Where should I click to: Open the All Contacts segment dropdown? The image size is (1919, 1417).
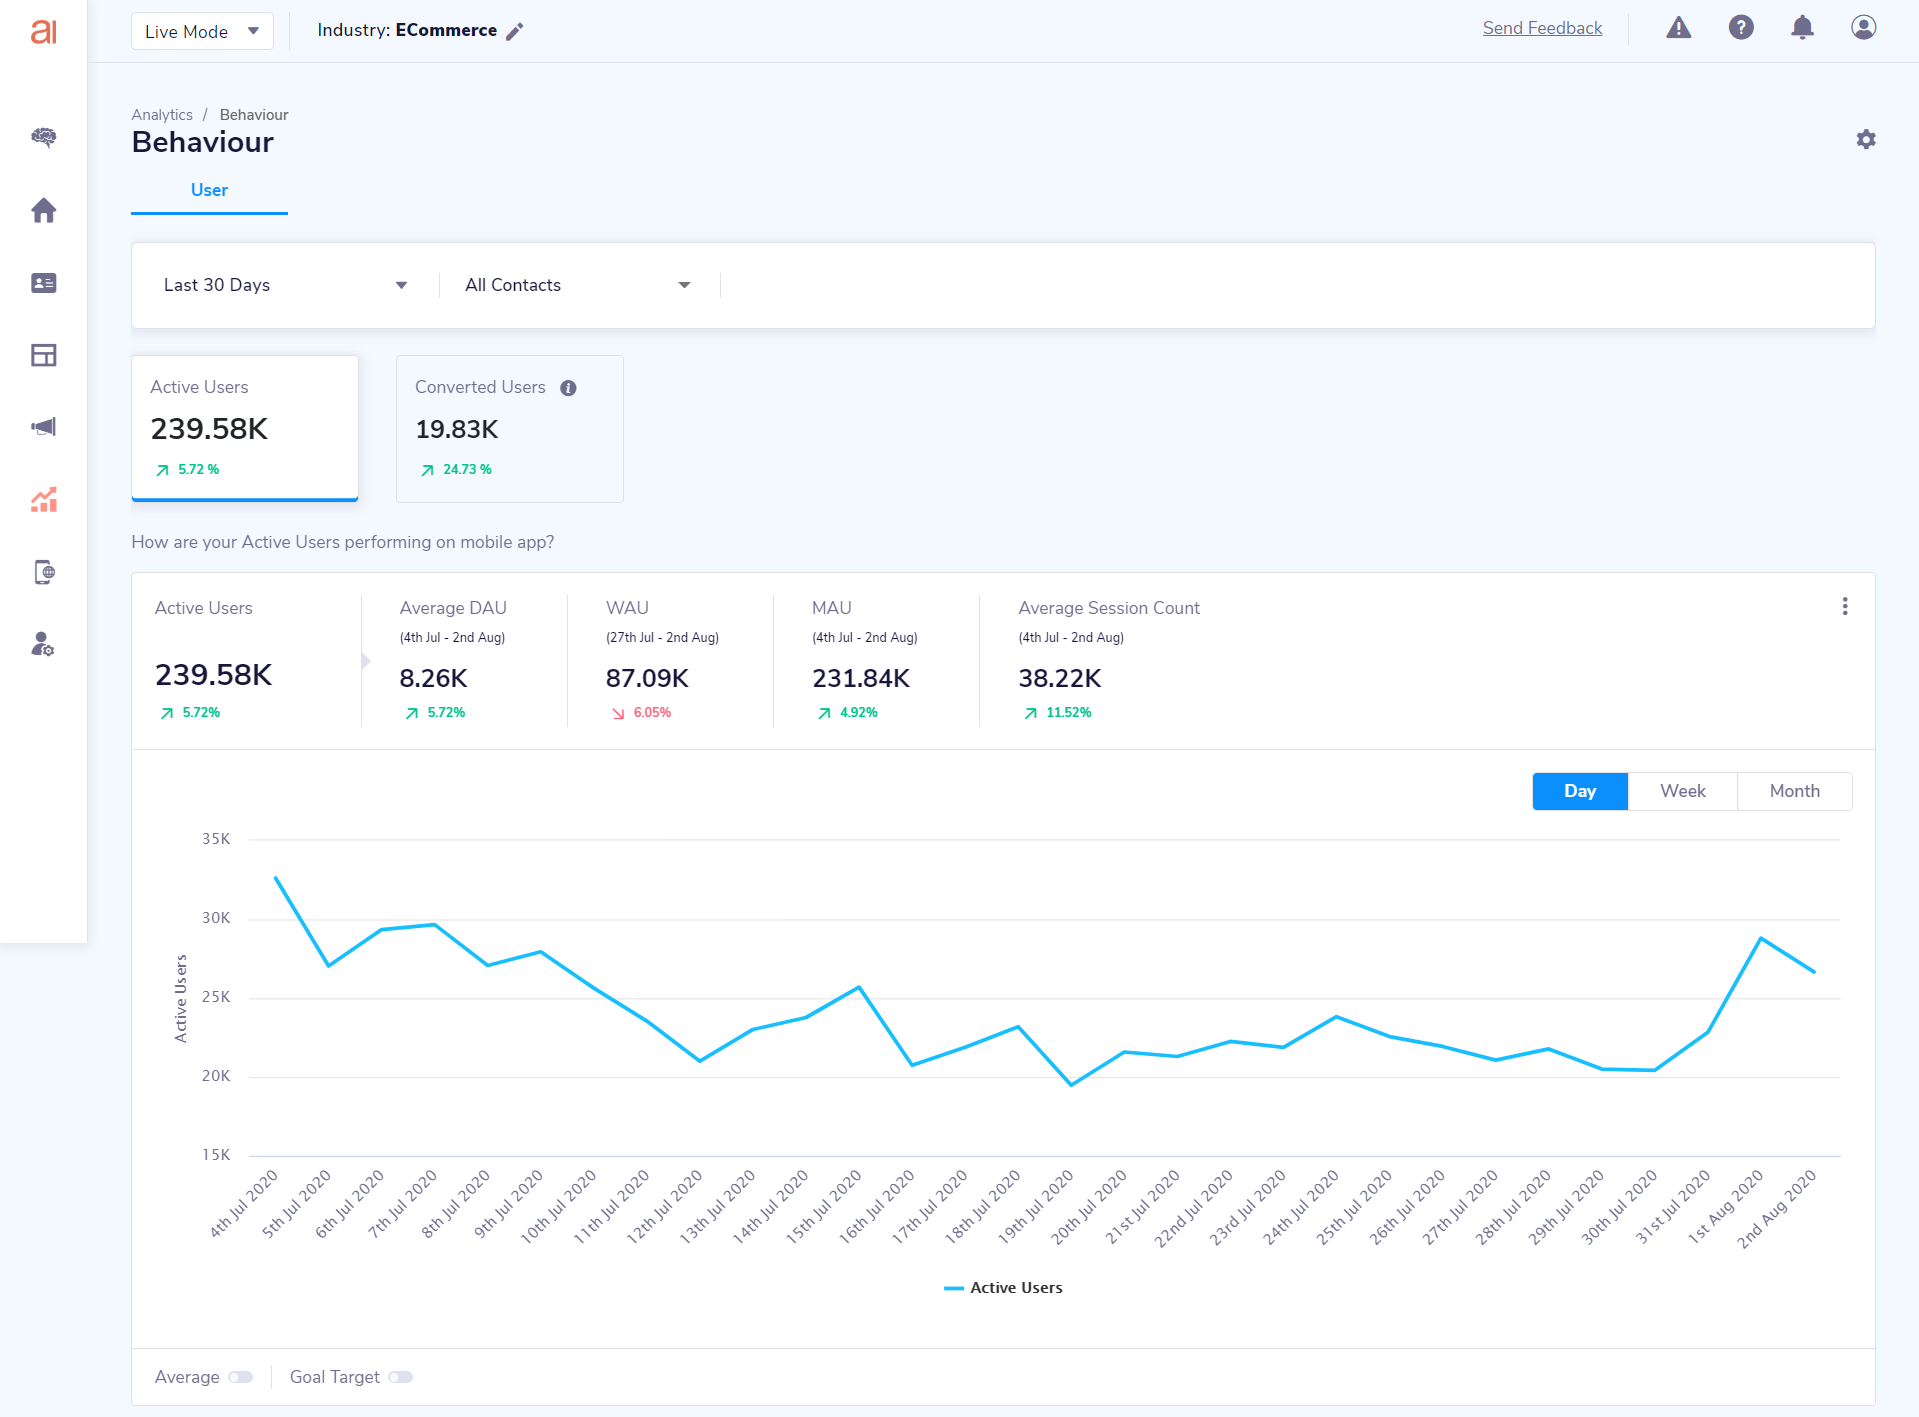(x=578, y=285)
